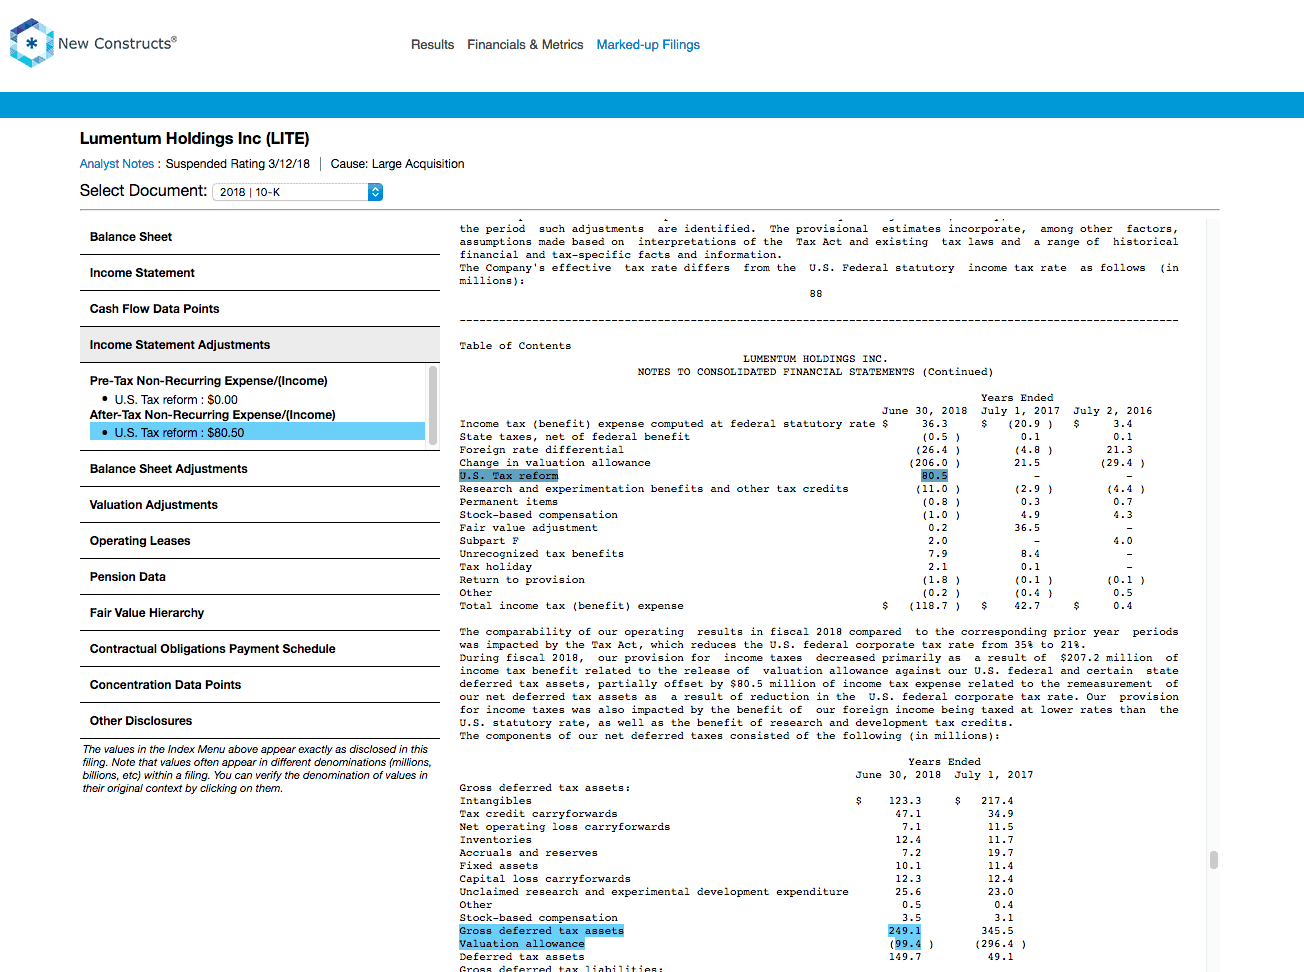This screenshot has width=1304, height=972.
Task: Open Other Disclosures section
Action: [x=260, y=721]
